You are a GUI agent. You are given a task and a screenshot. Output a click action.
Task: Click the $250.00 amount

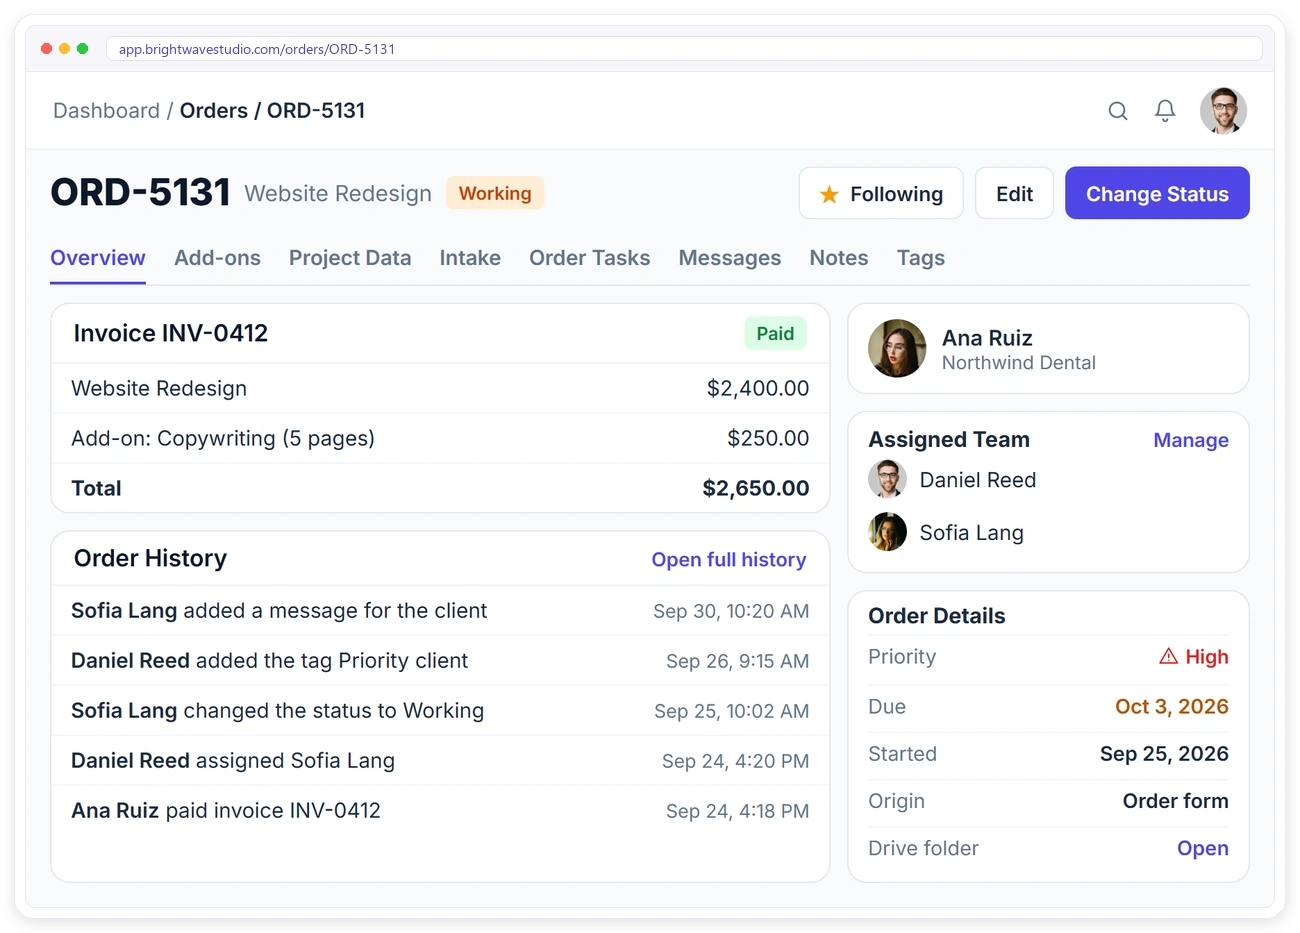point(768,438)
